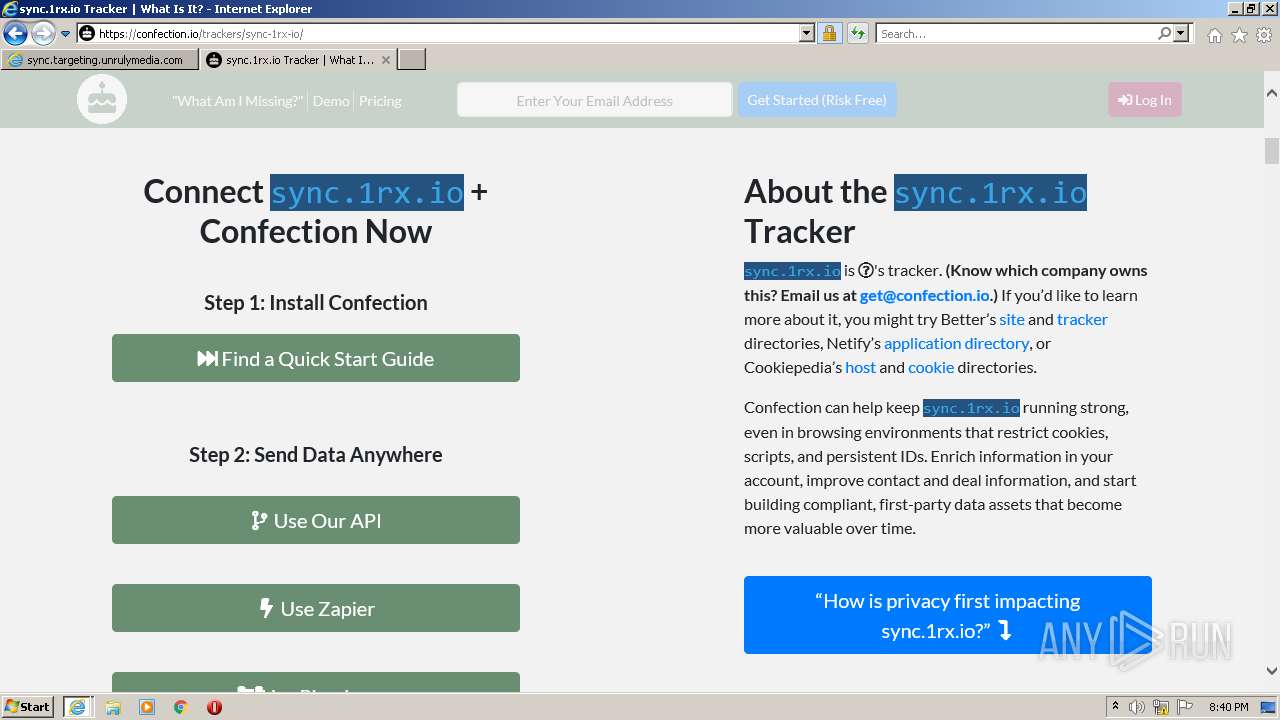
Task: Click the sync.1rx.io code text in About heading
Action: click(x=990, y=192)
